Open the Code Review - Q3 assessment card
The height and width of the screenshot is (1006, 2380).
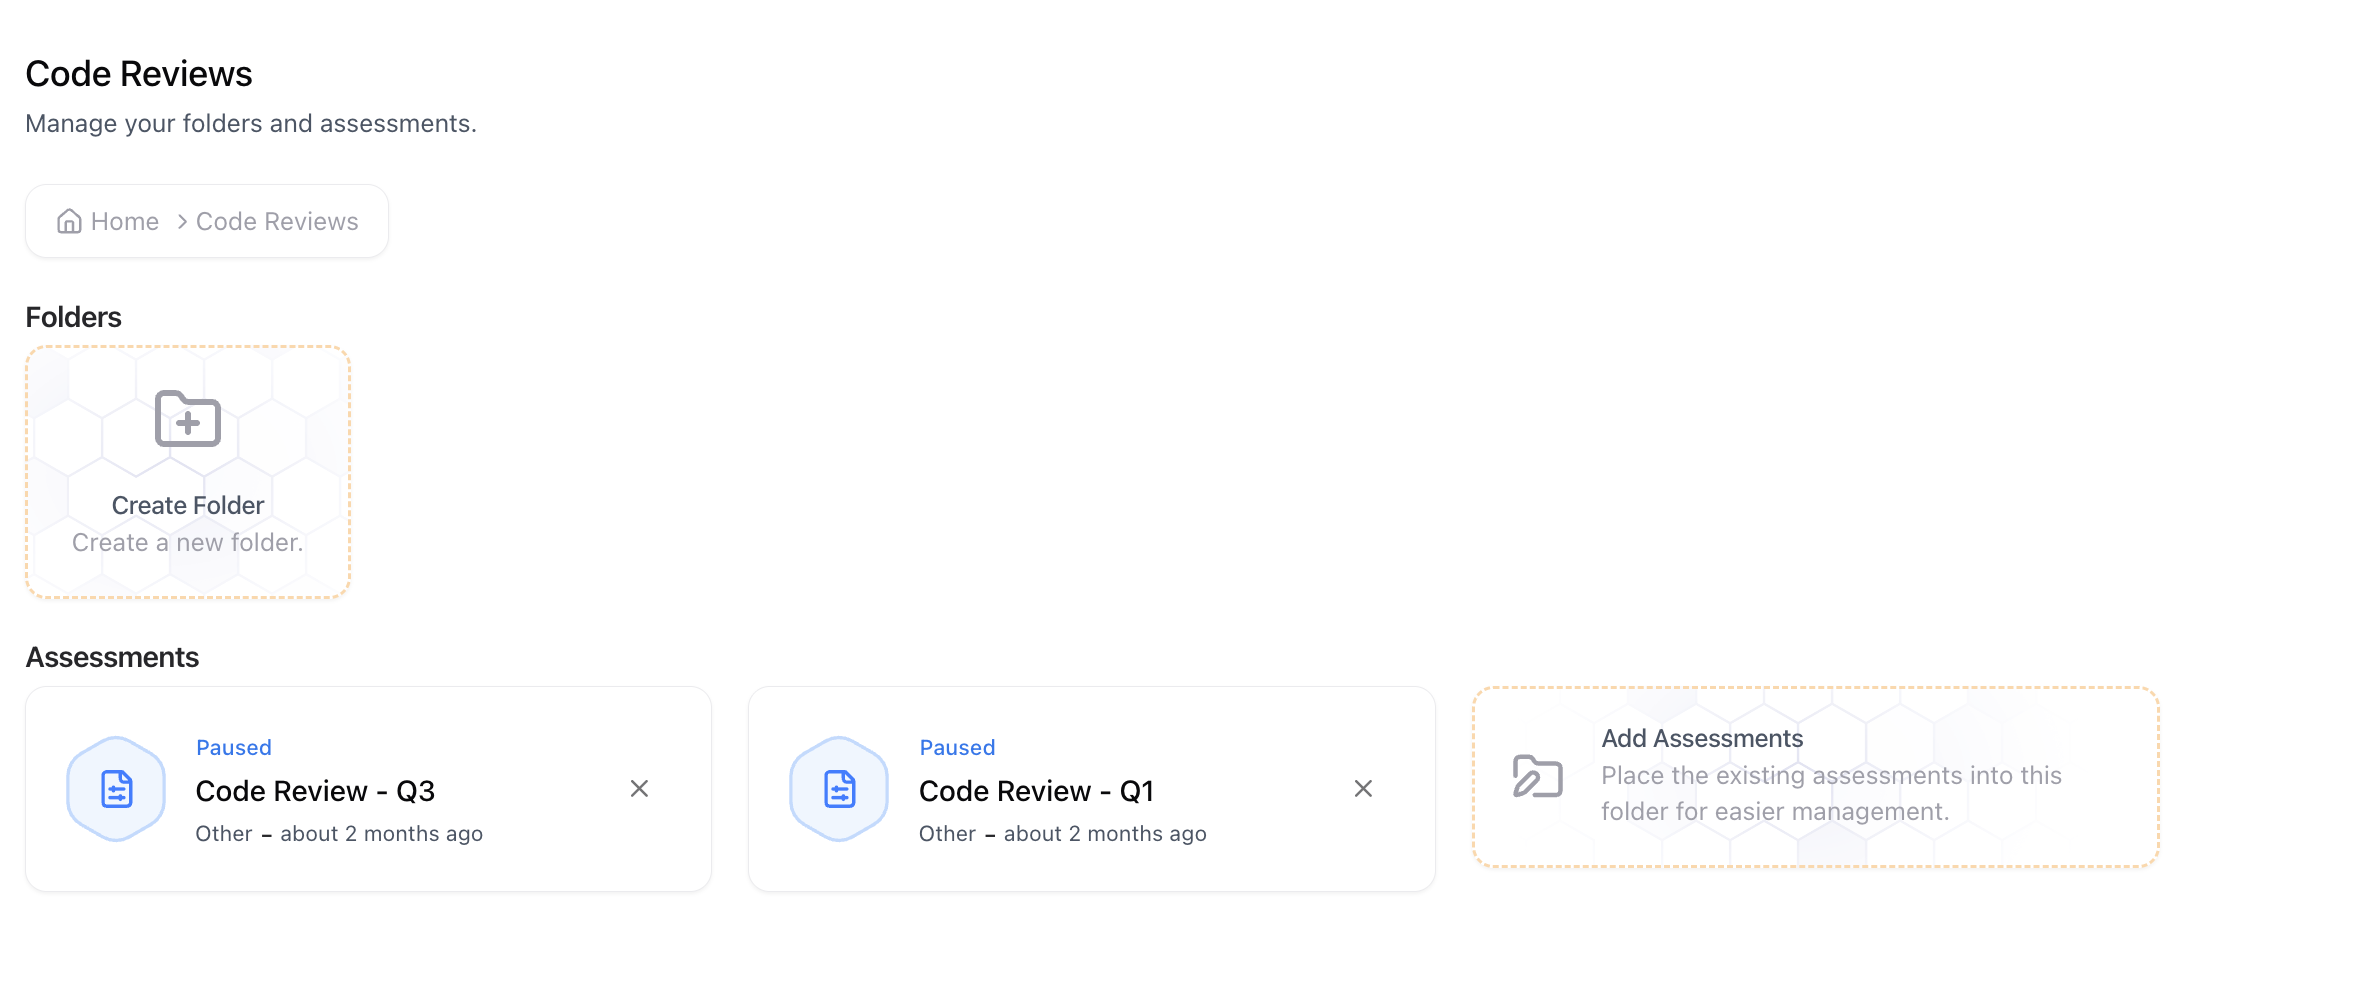point(368,789)
